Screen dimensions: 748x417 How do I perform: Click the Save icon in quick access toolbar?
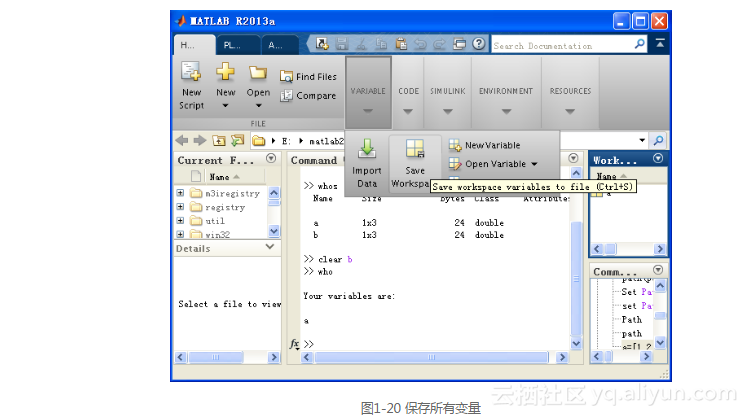342,44
